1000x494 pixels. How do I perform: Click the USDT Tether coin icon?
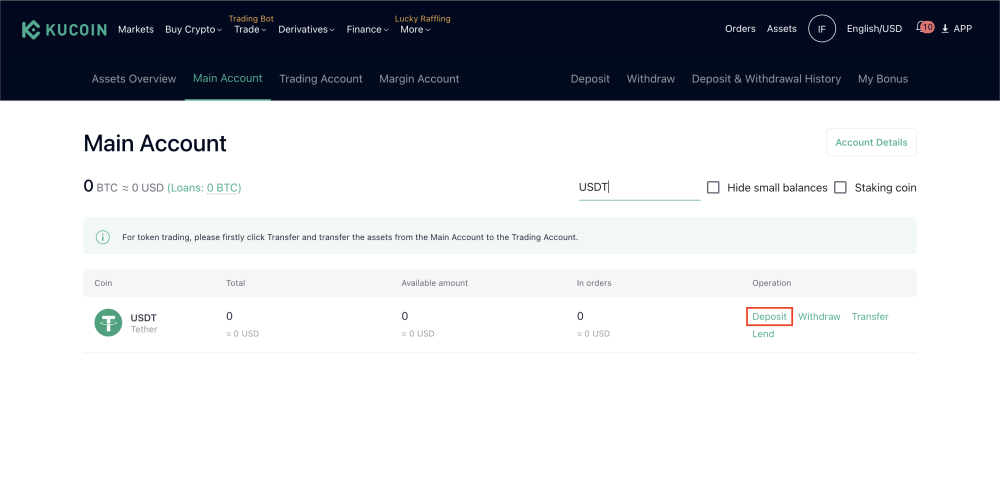pyautogui.click(x=108, y=323)
